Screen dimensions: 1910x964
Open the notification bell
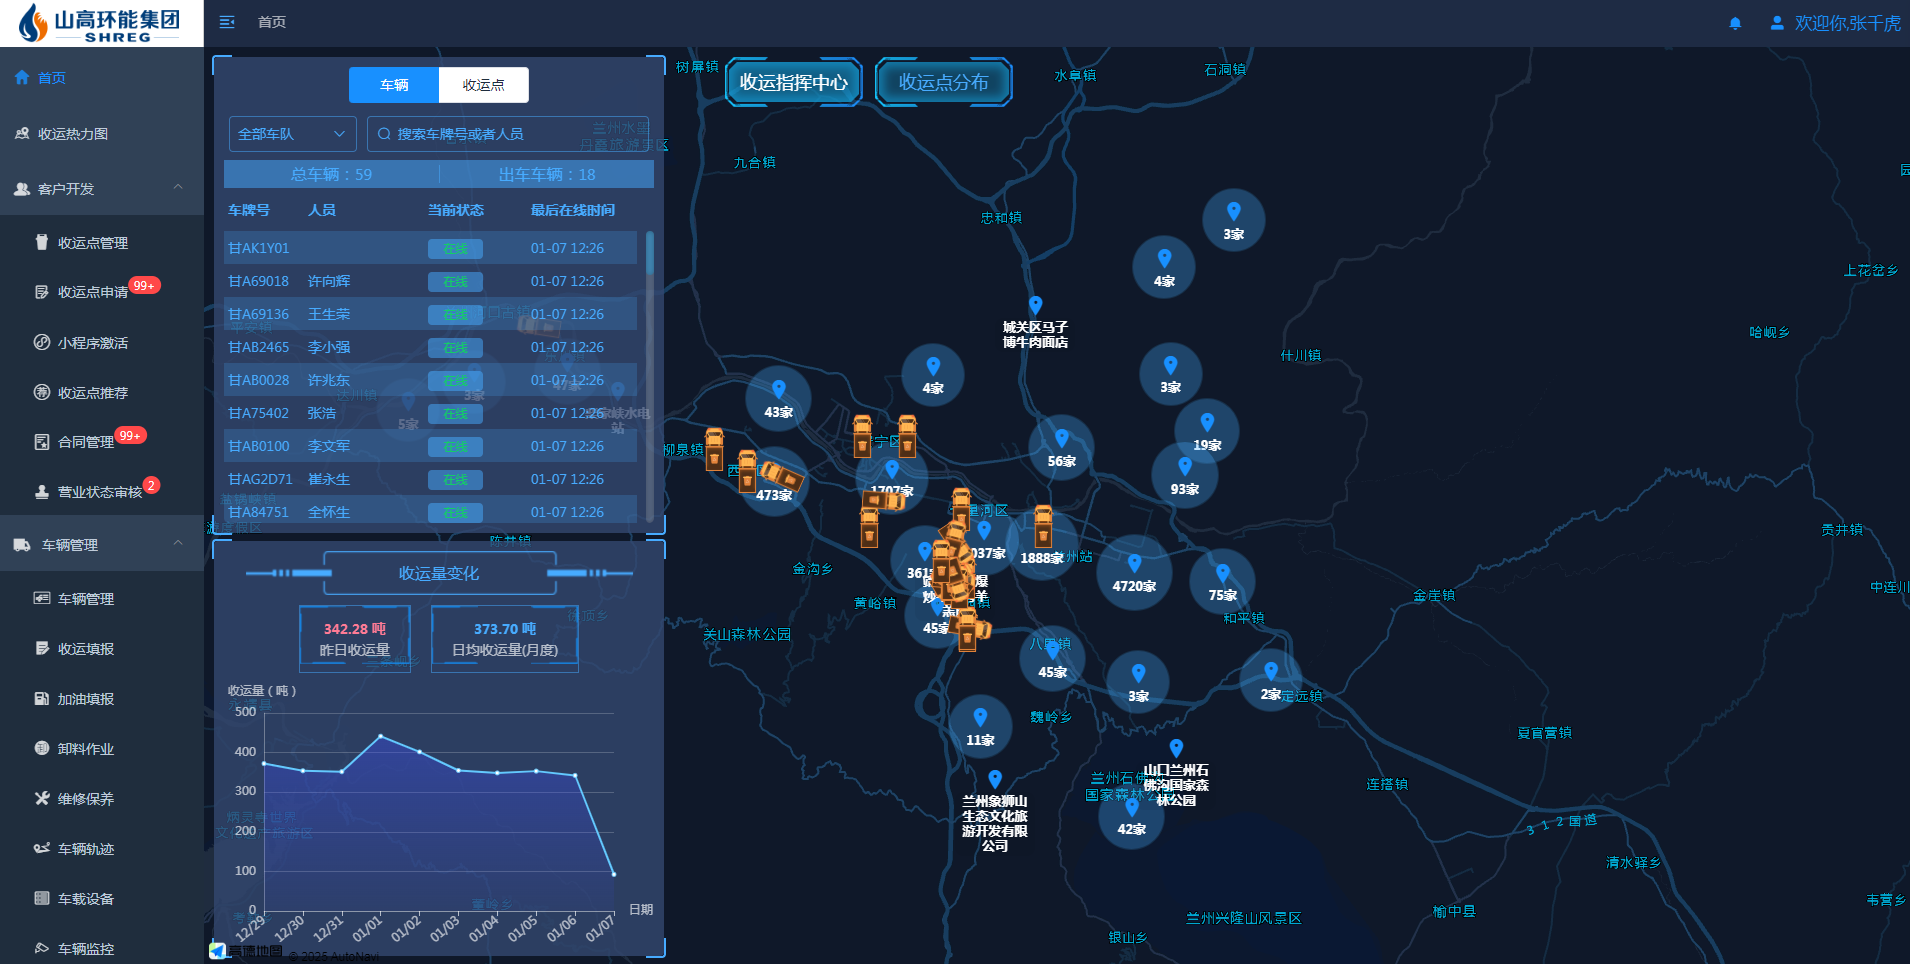pos(1735,23)
